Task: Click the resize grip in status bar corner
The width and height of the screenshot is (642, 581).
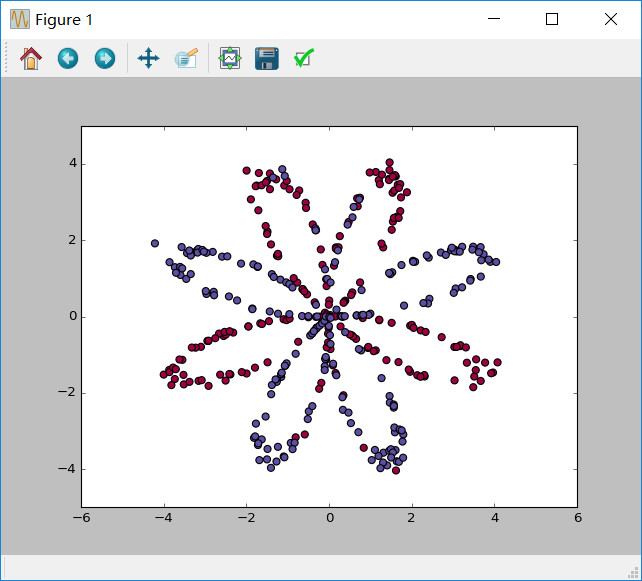Action: 634,573
